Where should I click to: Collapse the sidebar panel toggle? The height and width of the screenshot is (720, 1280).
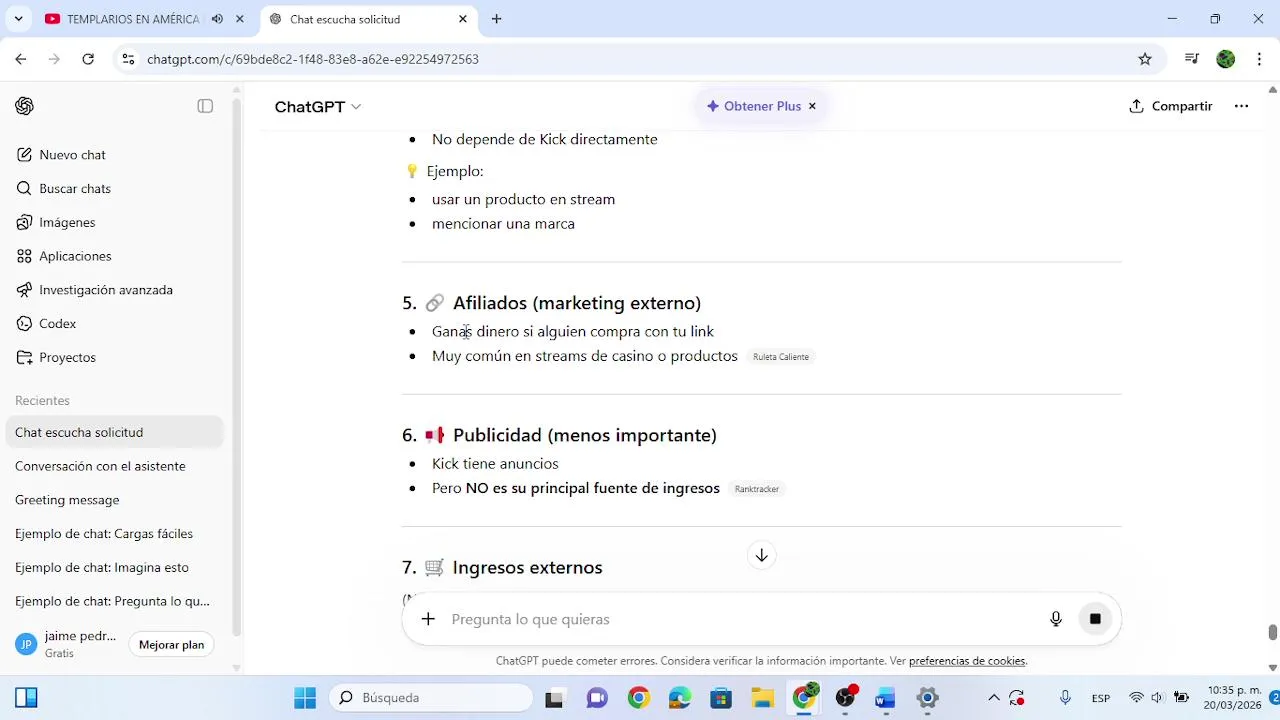pos(205,106)
